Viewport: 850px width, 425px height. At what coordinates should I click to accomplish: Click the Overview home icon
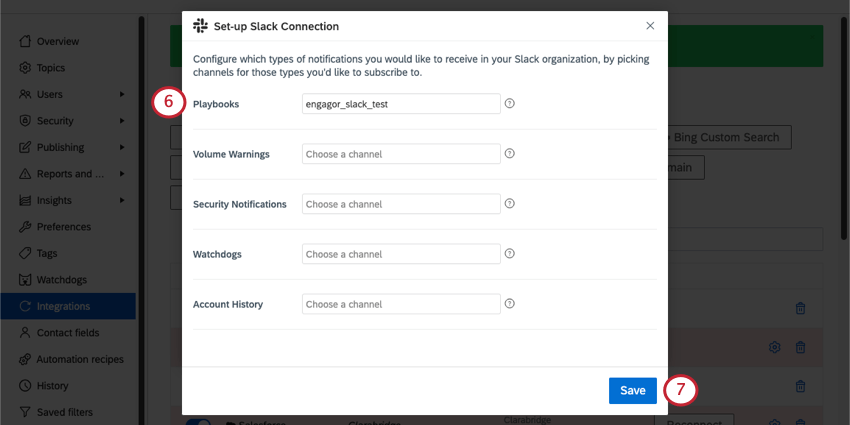pos(25,41)
